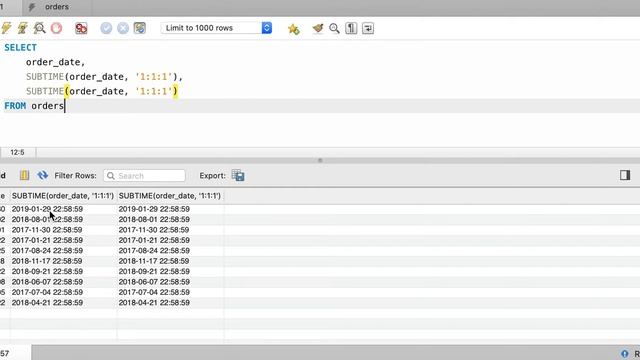Switch to the orders query tab
Screen dimensions: 640x360
tap(57, 7)
